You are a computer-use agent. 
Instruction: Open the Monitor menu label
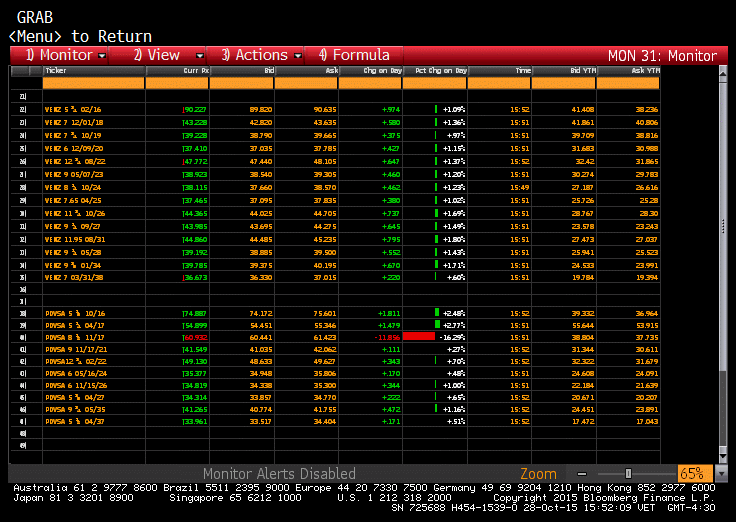(x=59, y=55)
